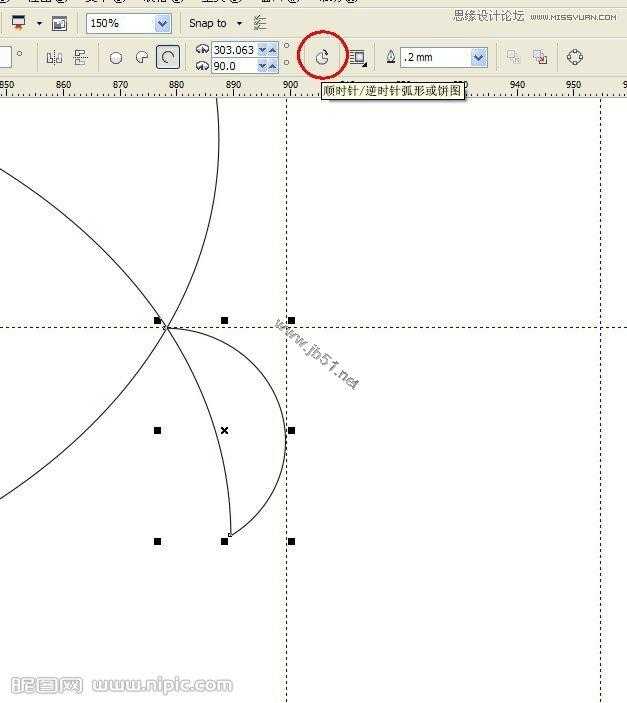Mirror the object horizontally
The height and width of the screenshot is (703, 627).
pos(54,57)
